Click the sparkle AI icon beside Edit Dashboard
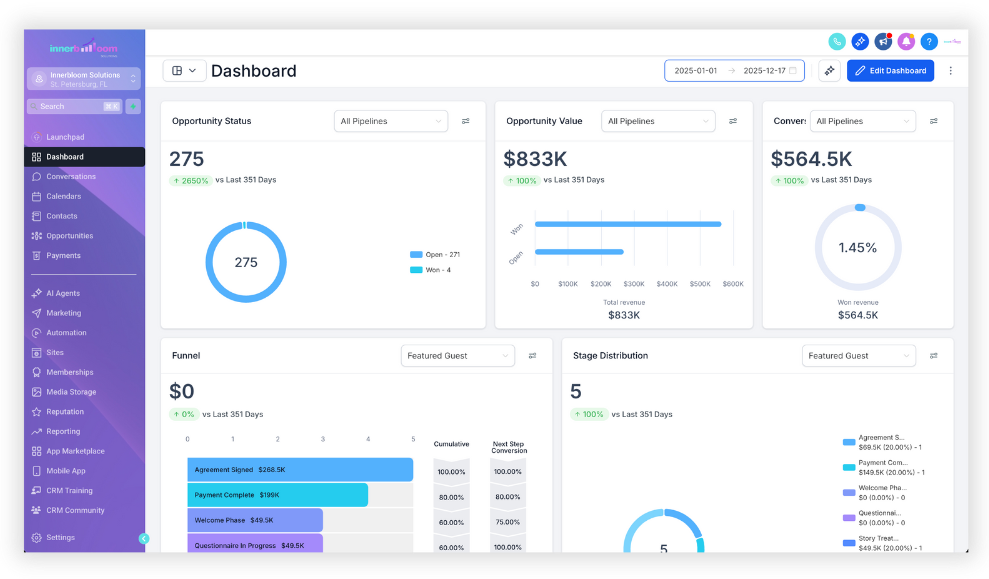Screen dimensions: 989x579 [829, 71]
